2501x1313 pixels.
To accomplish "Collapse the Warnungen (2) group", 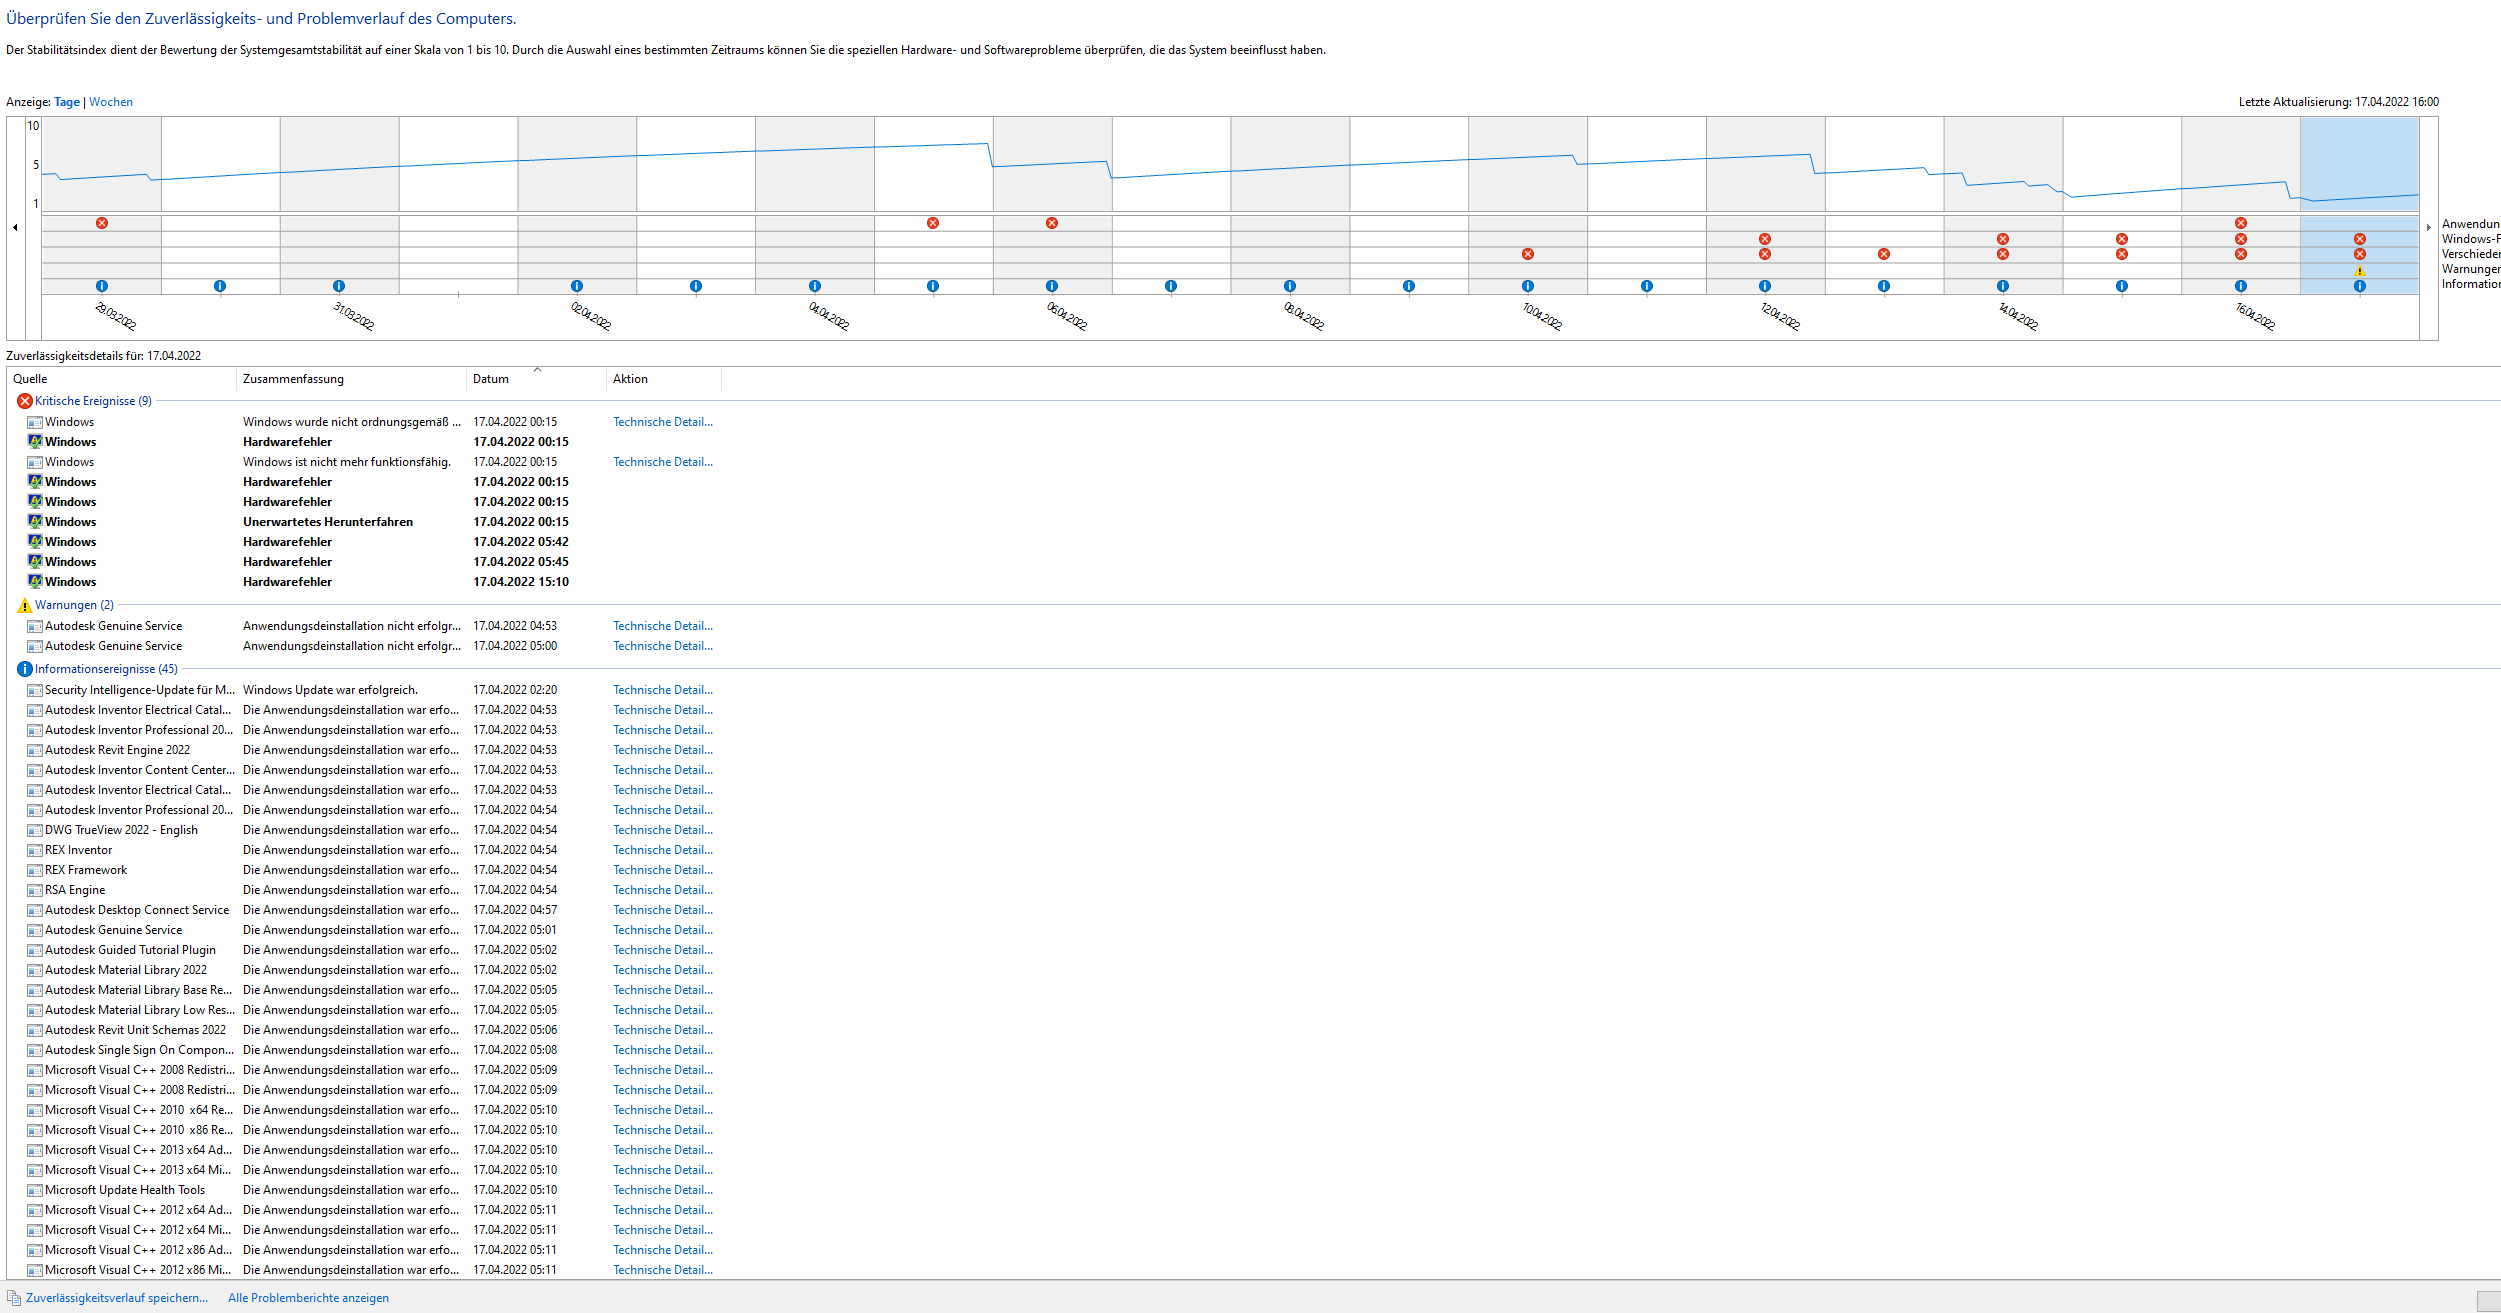I will [x=74, y=605].
